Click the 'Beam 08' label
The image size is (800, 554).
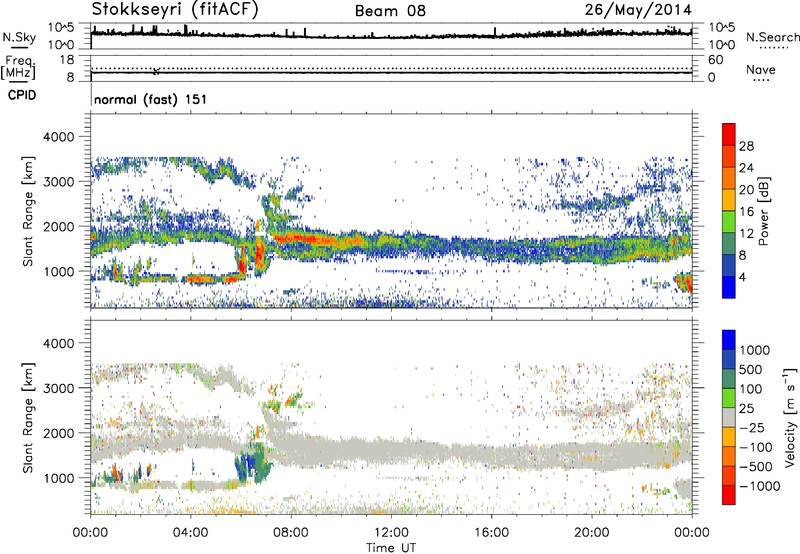point(390,11)
